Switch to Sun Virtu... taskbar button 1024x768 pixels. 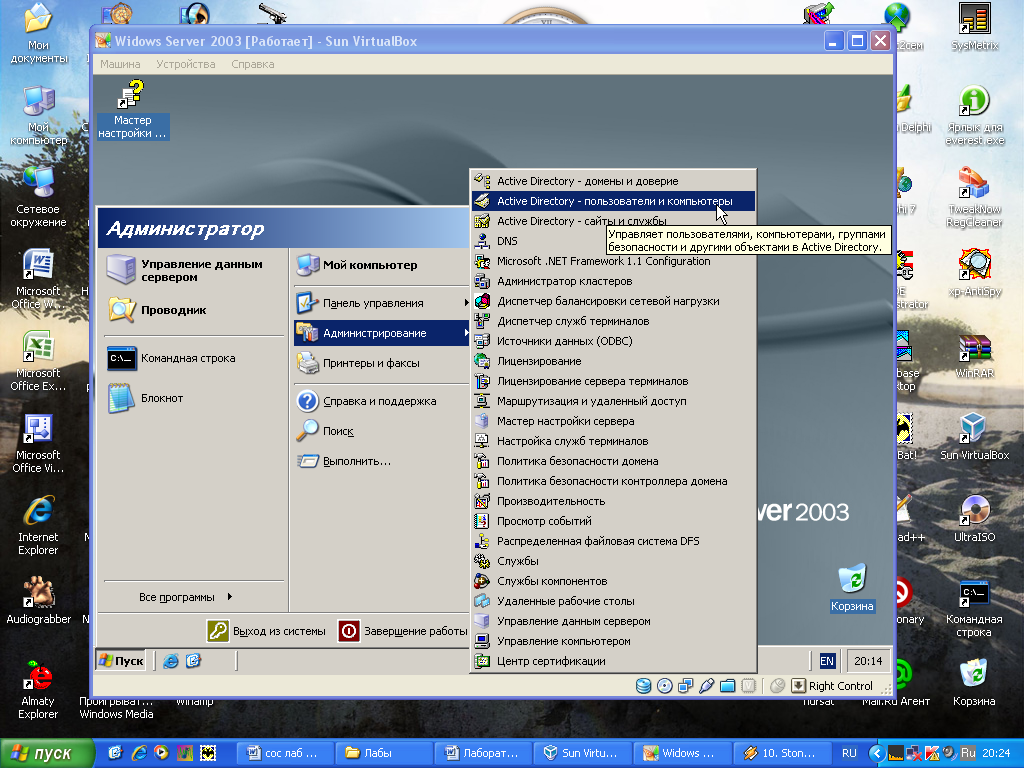click(x=583, y=753)
